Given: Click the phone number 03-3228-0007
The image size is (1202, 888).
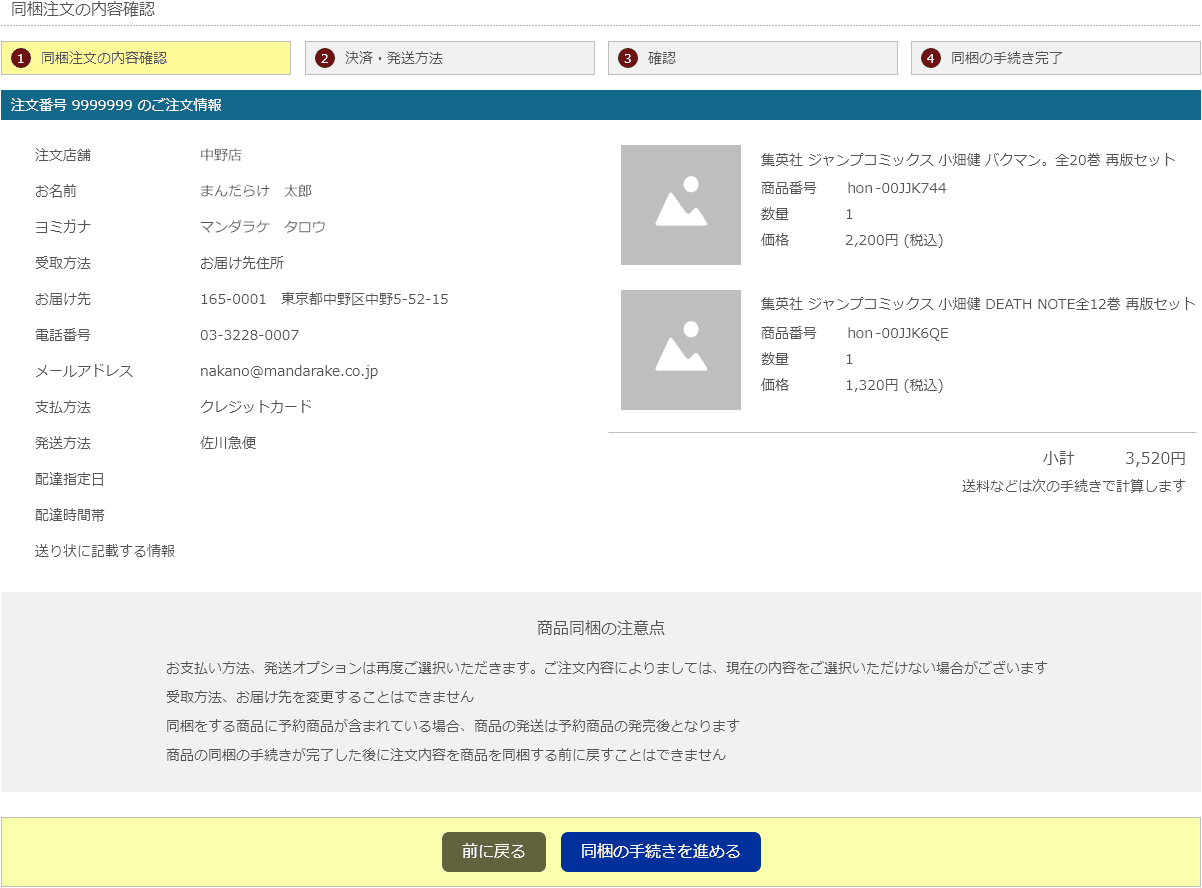Looking at the screenshot, I should point(249,335).
